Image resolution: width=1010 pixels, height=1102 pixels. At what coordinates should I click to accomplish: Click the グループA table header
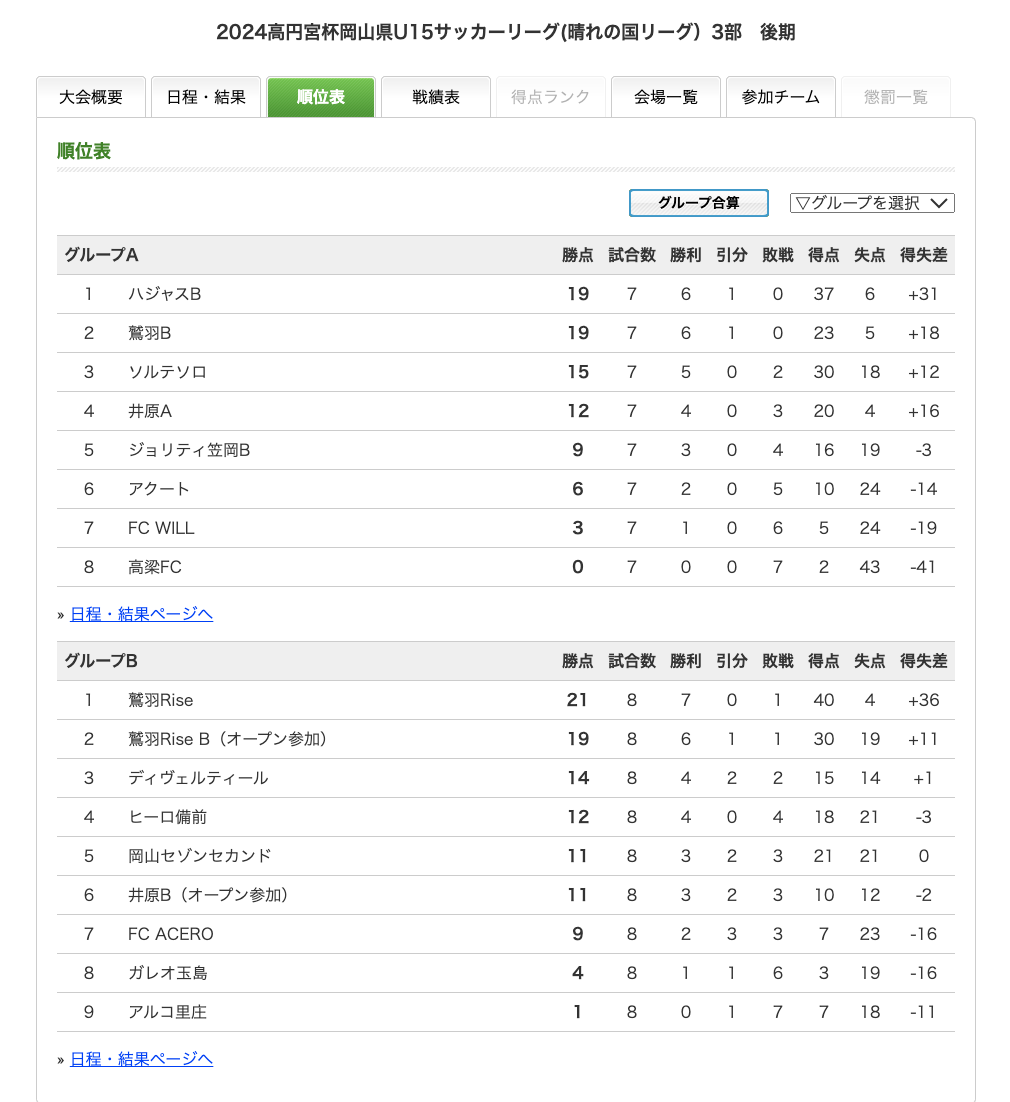(101, 255)
